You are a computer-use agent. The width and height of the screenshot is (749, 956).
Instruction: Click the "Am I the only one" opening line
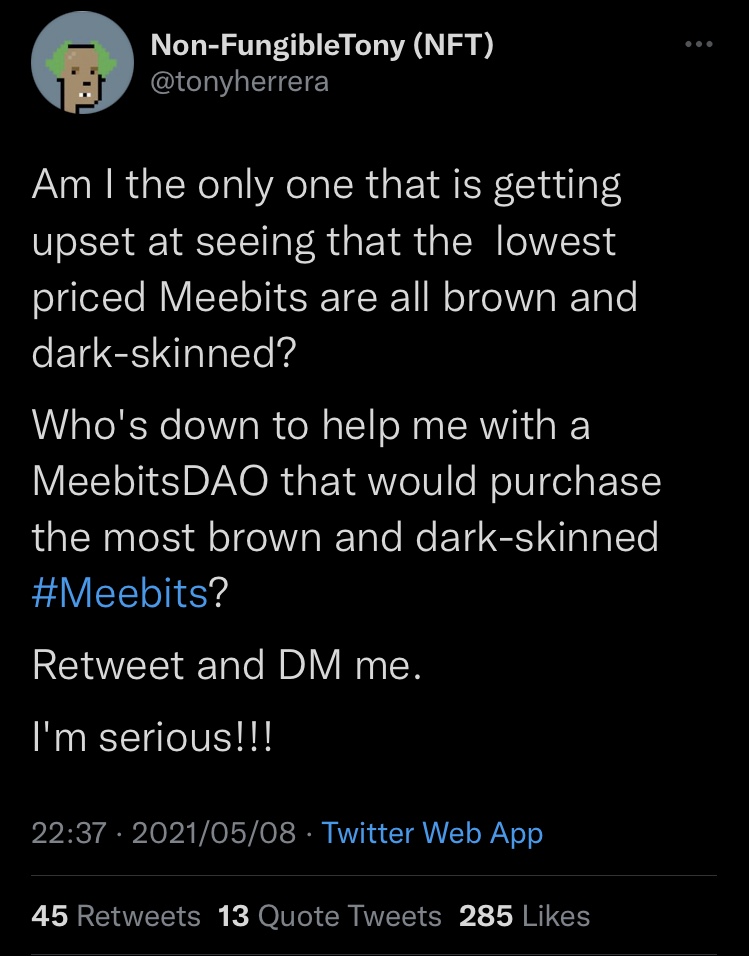point(326,187)
